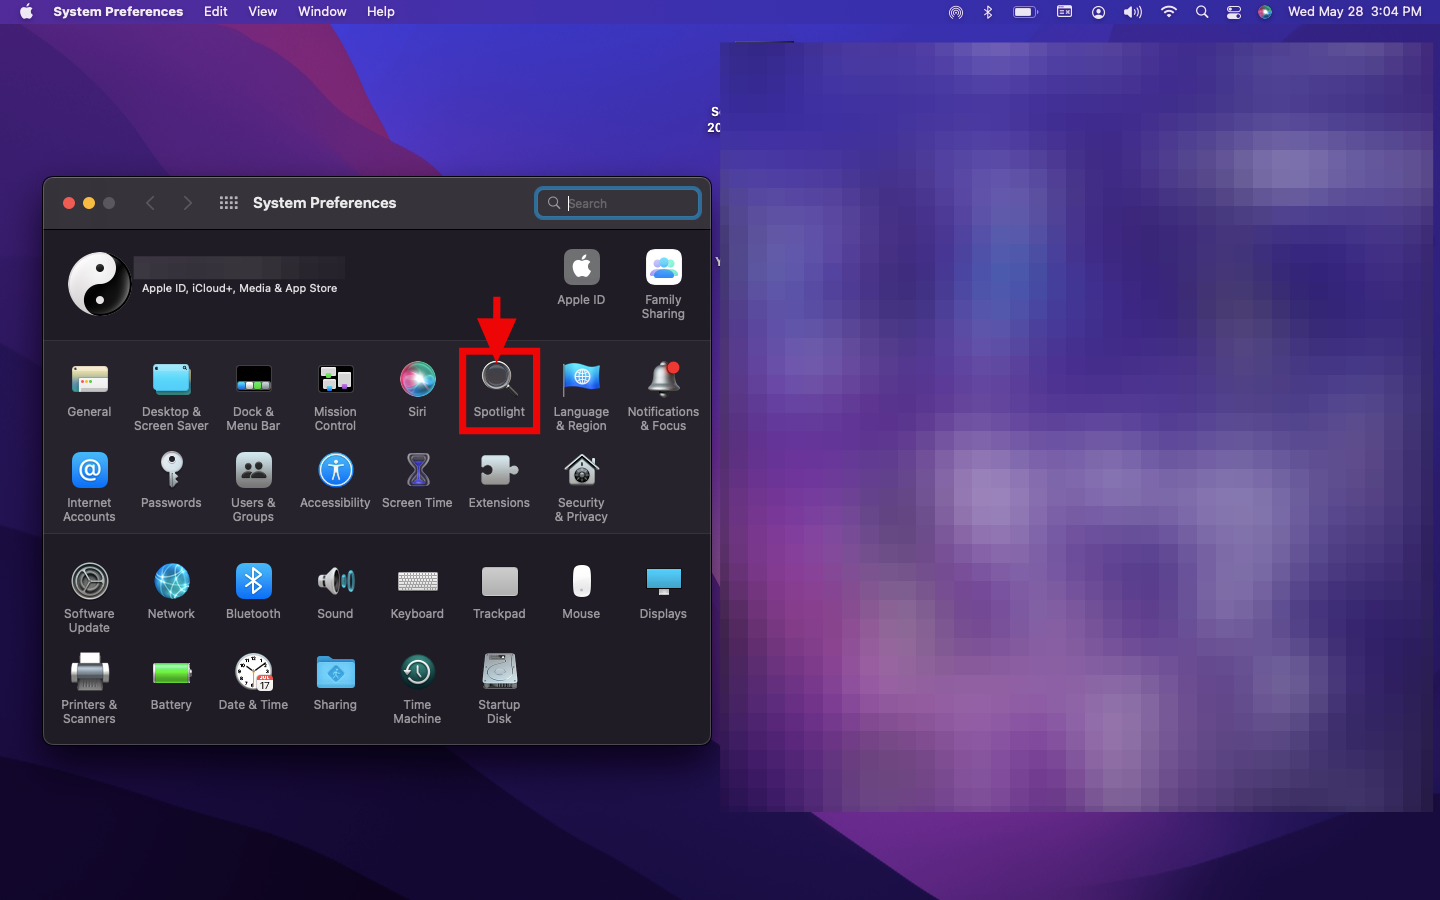Open Mouse settings pane
The width and height of the screenshot is (1440, 900).
[581, 593]
